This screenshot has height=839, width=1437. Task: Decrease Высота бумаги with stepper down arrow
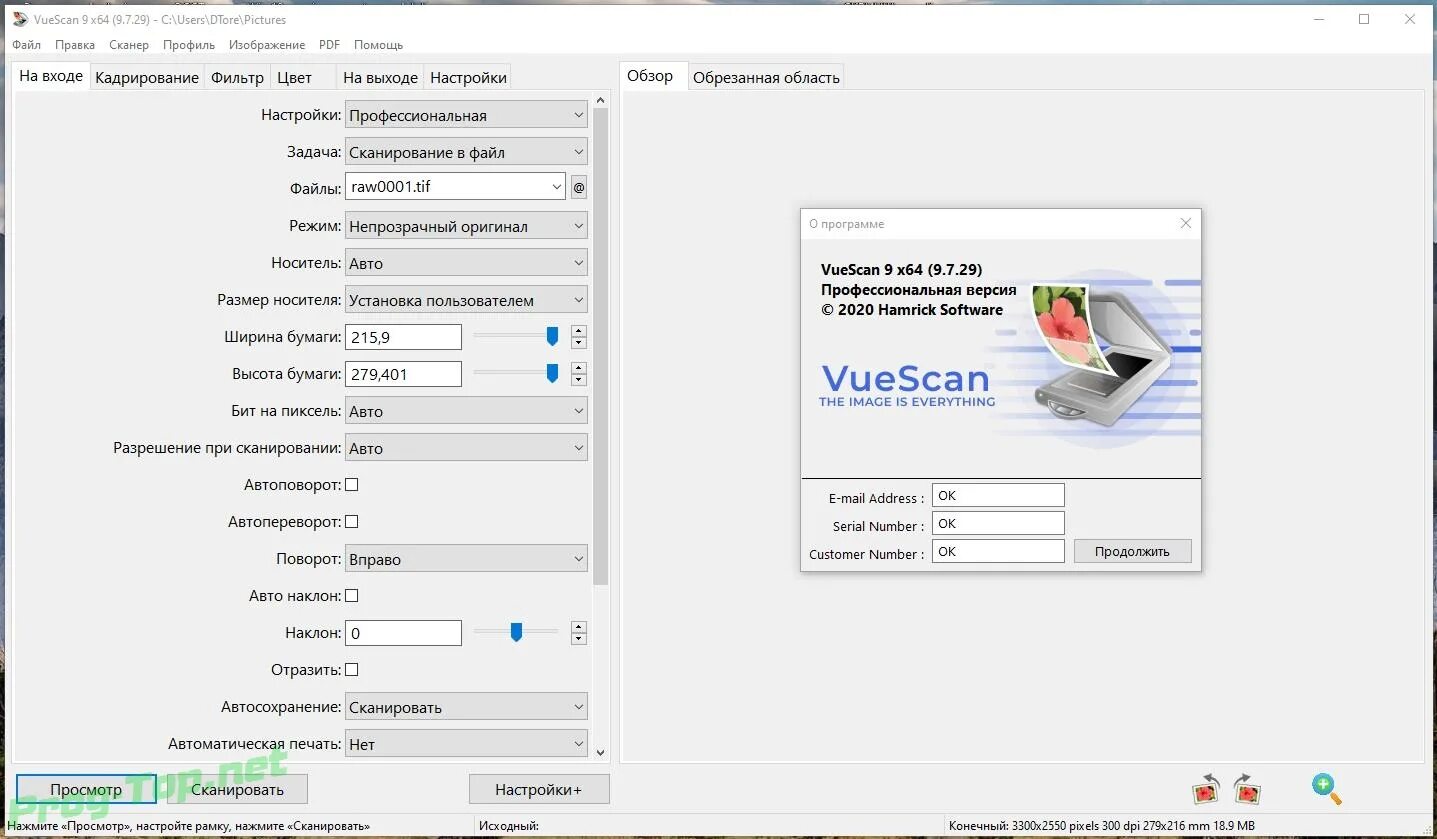[x=578, y=380]
